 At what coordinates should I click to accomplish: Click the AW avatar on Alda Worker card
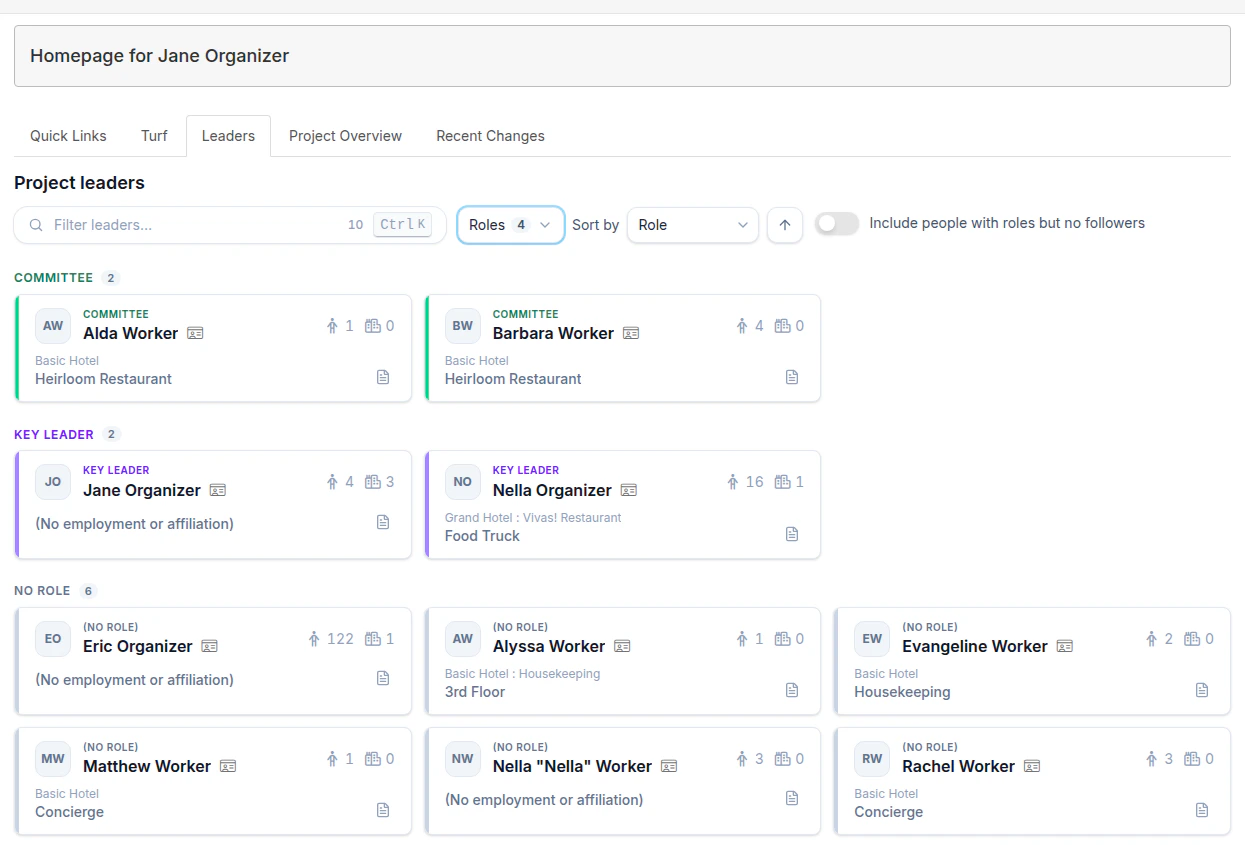click(x=53, y=326)
